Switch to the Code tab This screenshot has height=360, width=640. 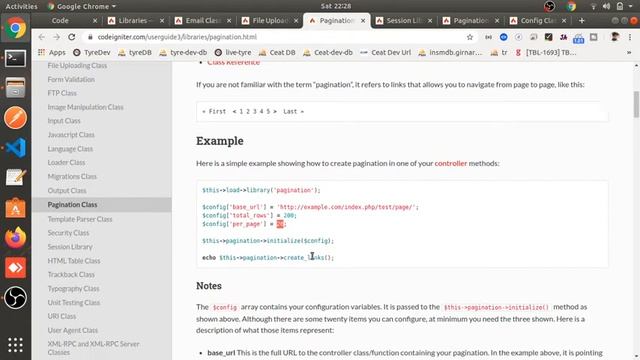click(x=60, y=20)
